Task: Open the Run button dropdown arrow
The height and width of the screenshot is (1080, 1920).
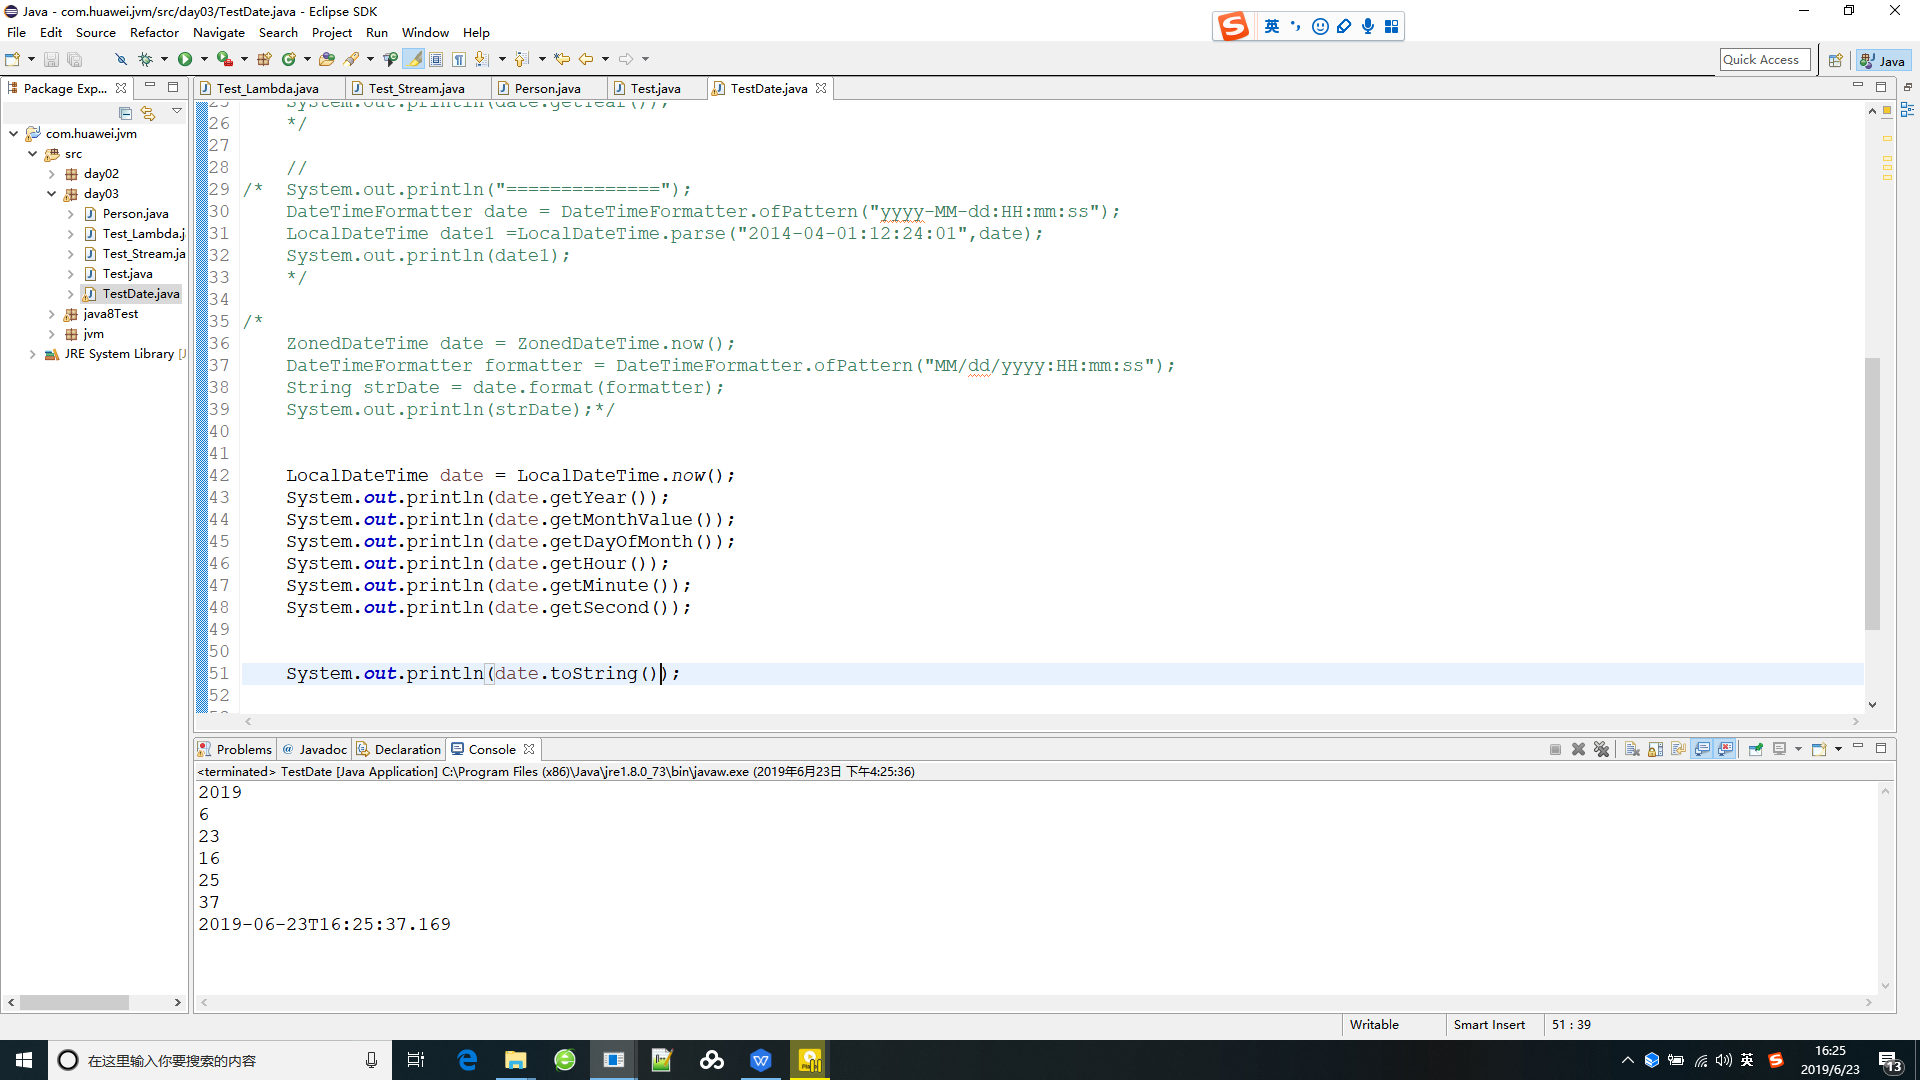Action: click(204, 60)
